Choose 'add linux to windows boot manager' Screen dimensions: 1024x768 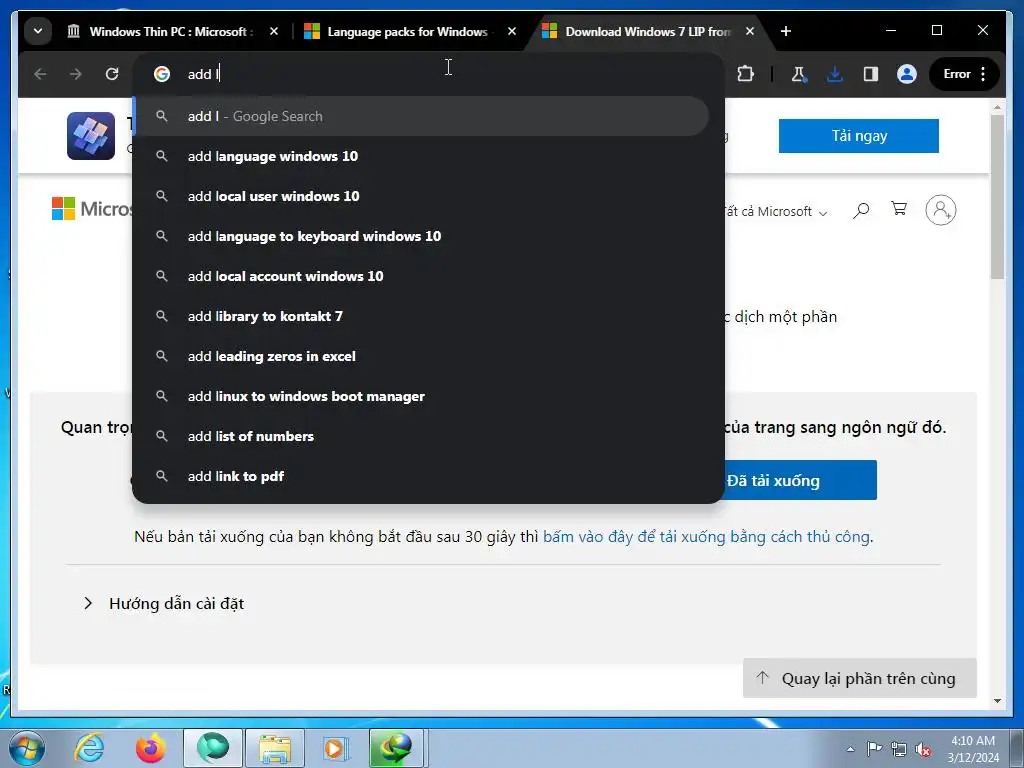pyautogui.click(x=421, y=396)
